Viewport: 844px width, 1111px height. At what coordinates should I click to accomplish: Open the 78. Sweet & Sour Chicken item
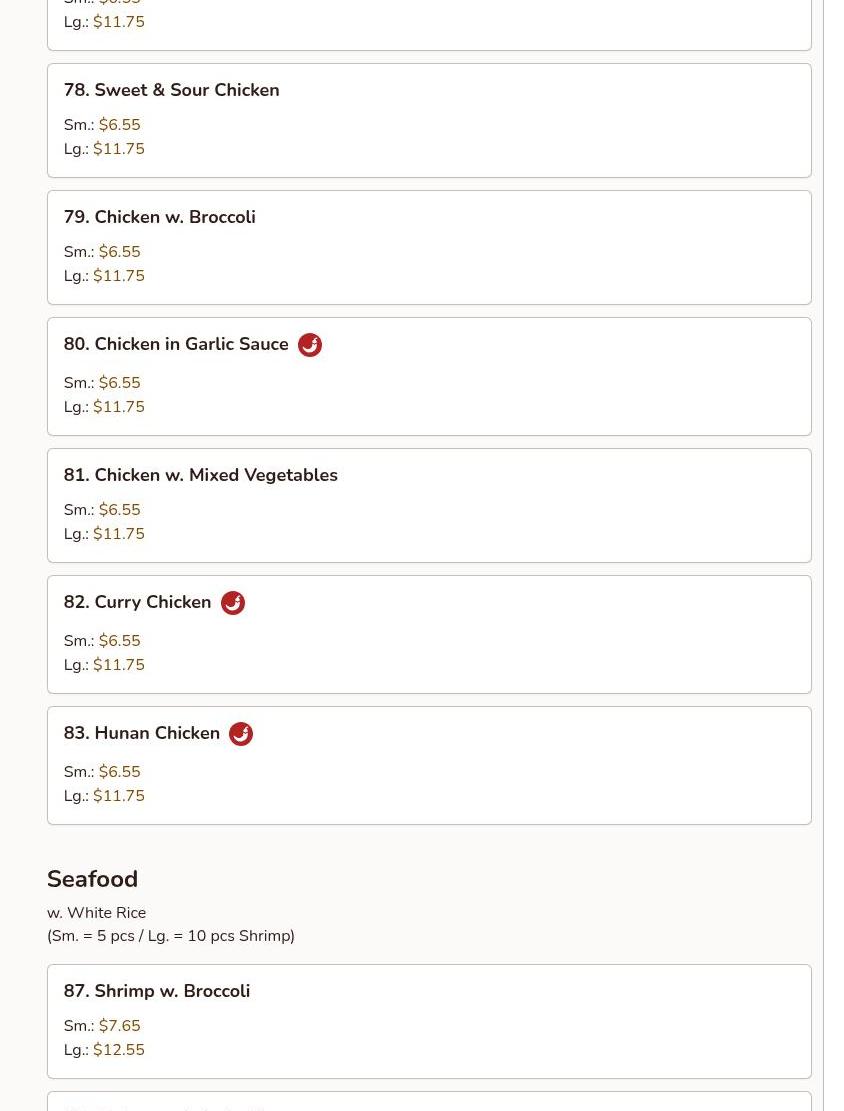tap(171, 90)
